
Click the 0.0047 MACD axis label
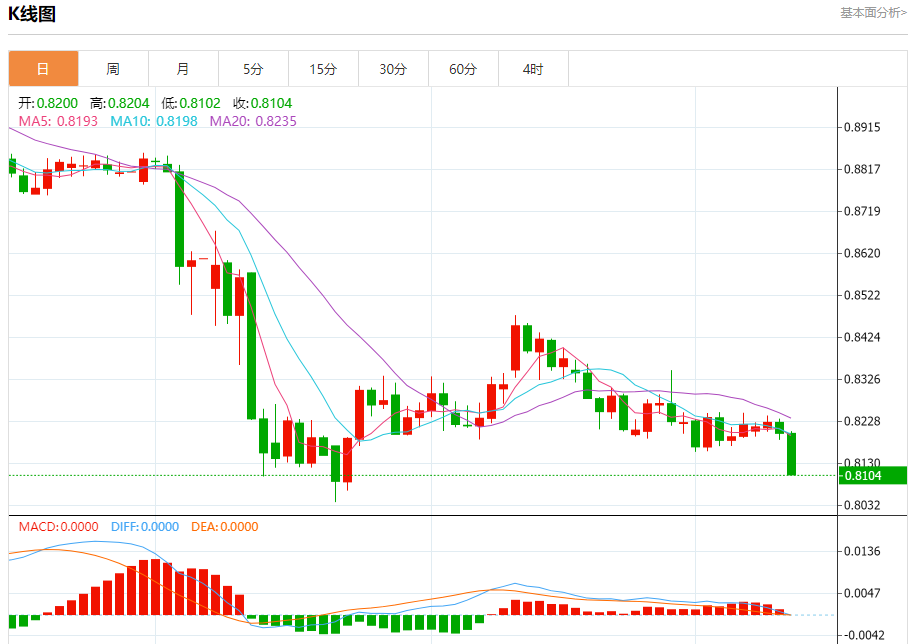pyautogui.click(x=862, y=594)
